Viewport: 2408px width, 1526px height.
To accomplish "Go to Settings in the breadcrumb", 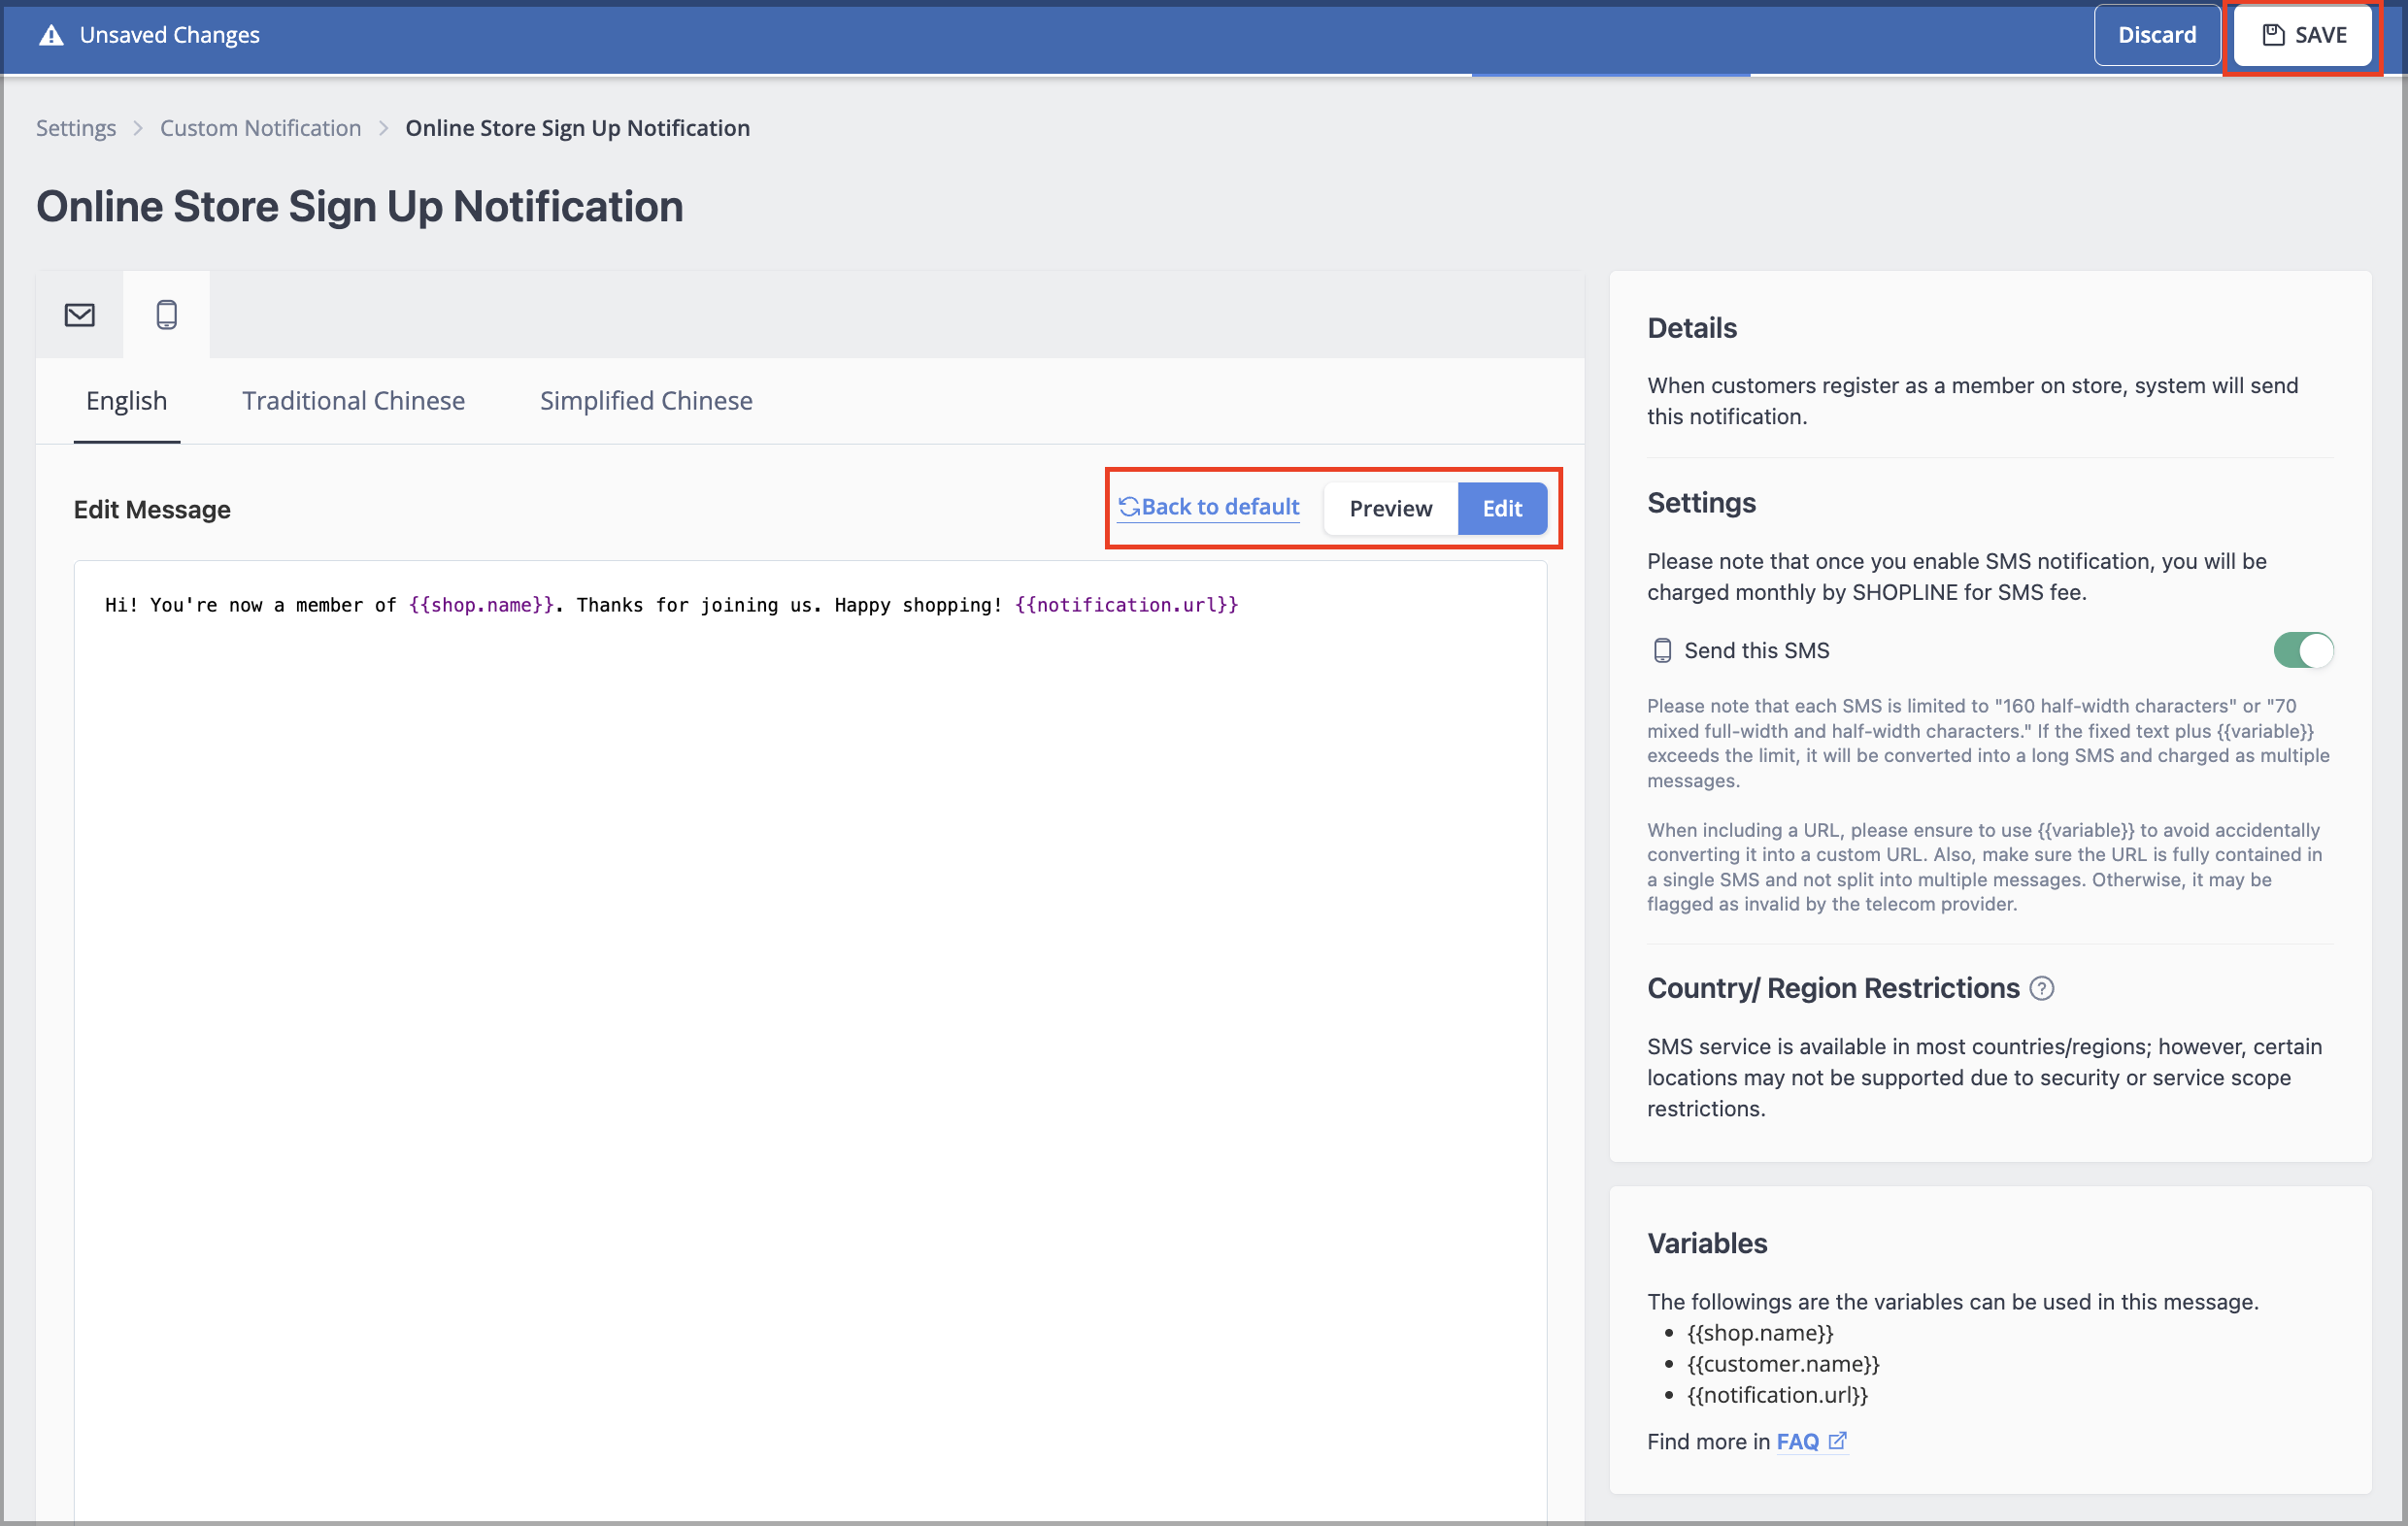I will [x=76, y=128].
